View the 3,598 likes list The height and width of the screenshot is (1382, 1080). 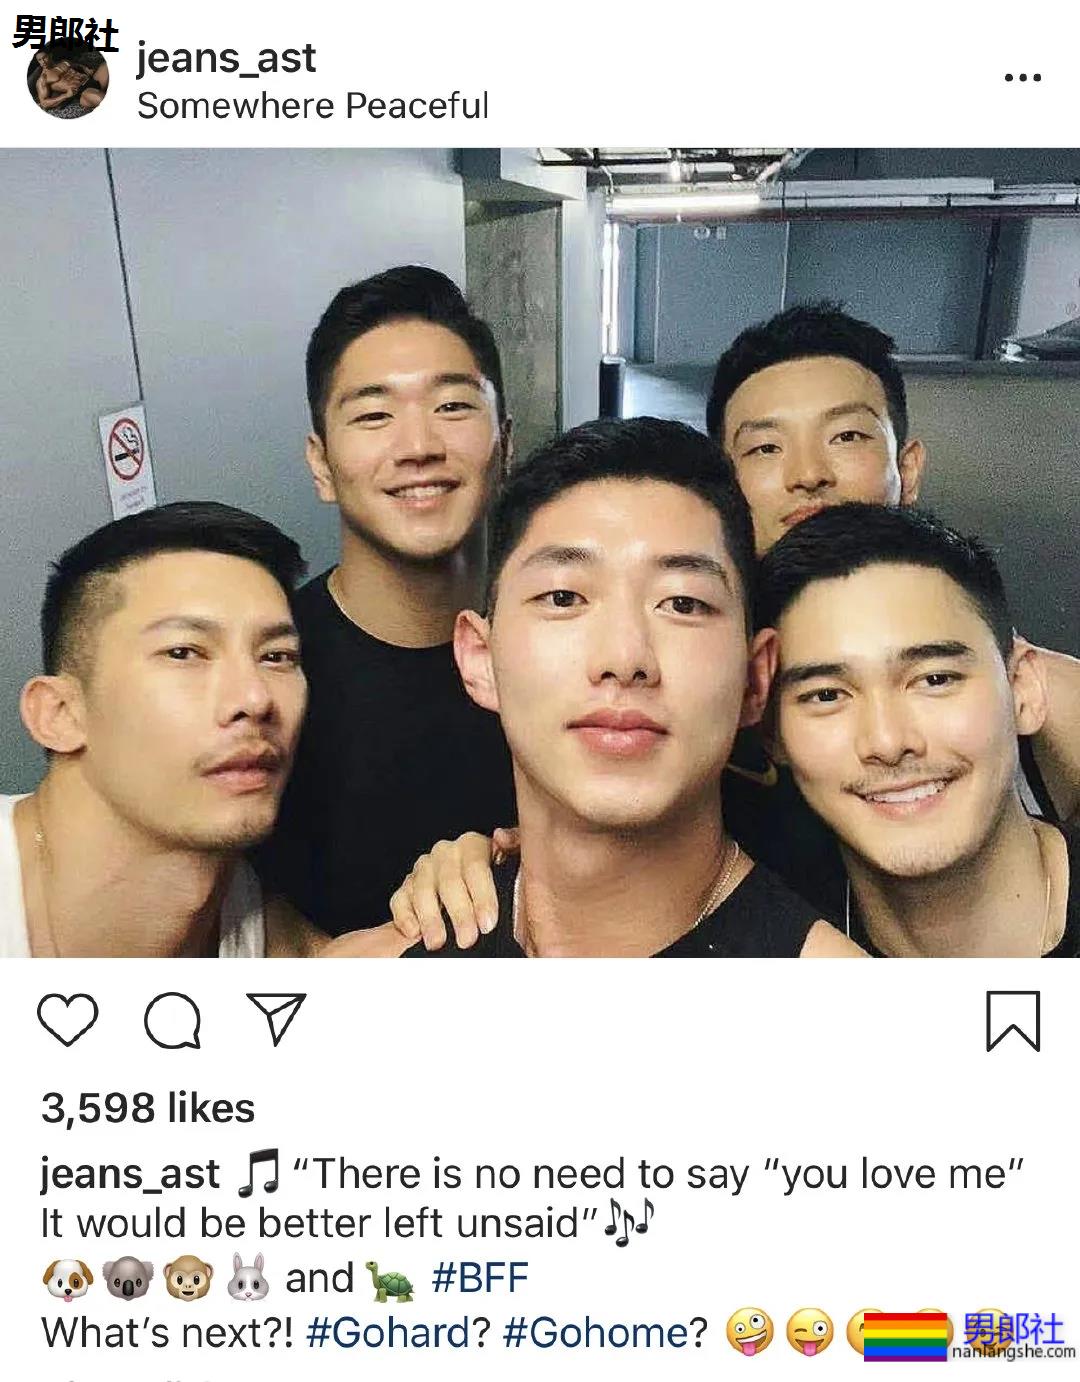point(148,1108)
